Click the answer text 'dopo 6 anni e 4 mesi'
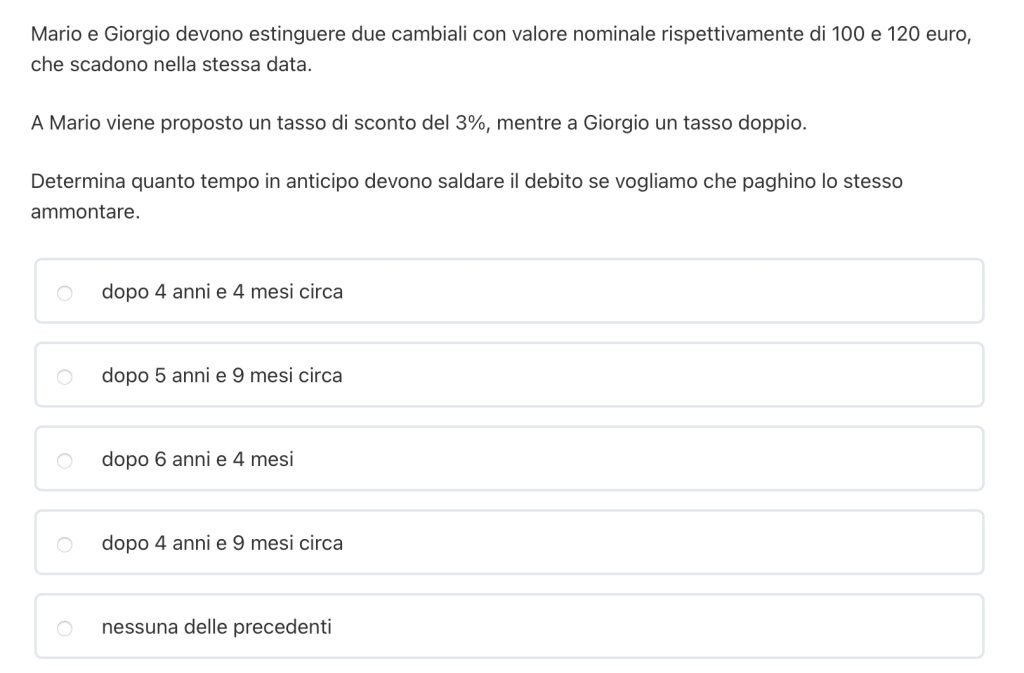The image size is (1024, 673). coord(198,460)
